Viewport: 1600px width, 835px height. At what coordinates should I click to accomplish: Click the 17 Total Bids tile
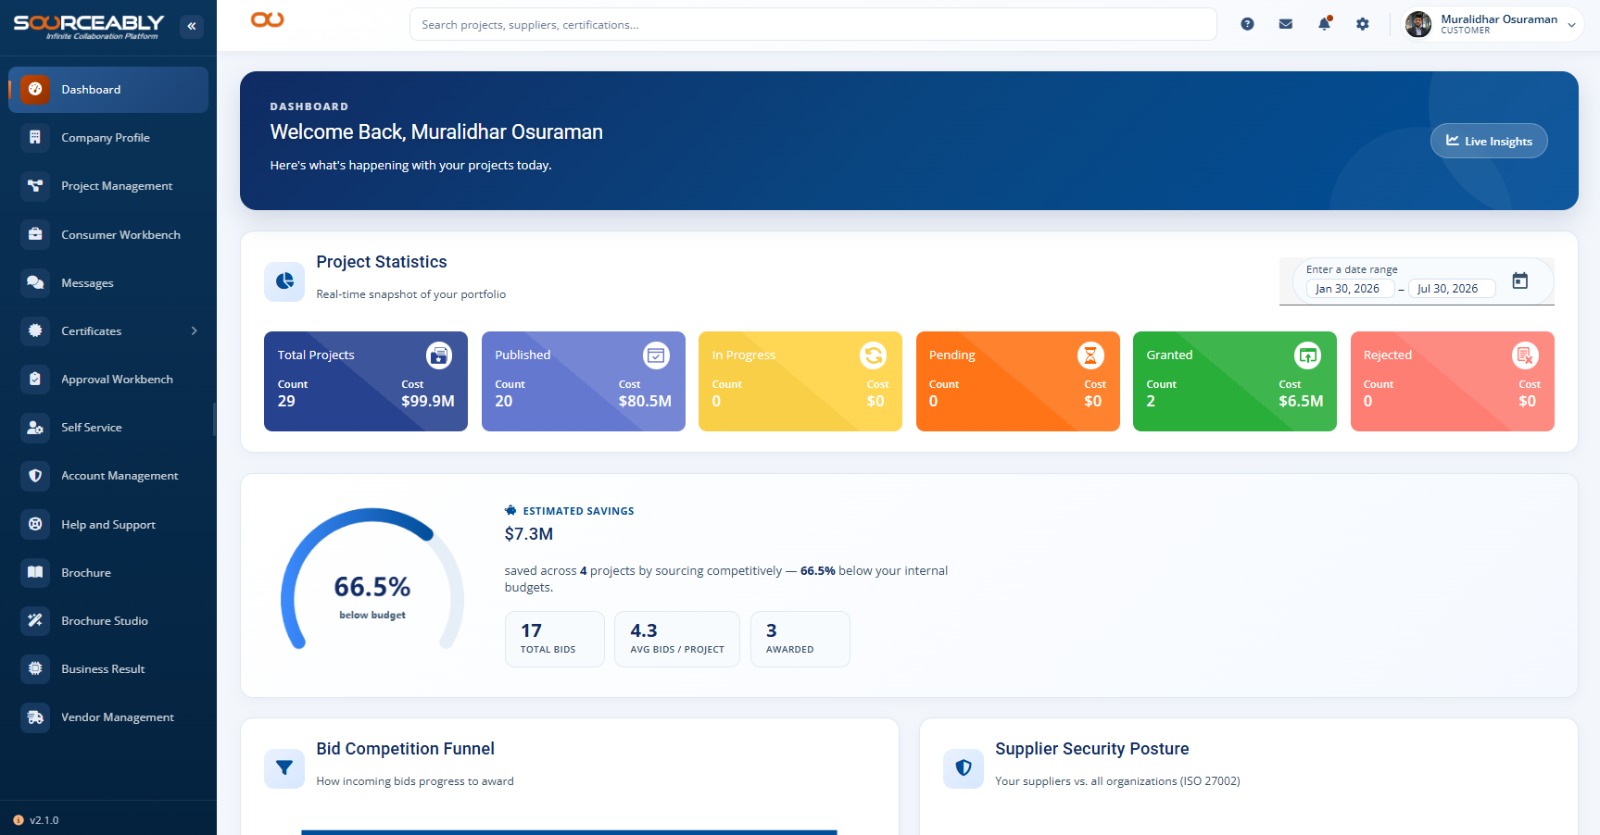pyautogui.click(x=555, y=639)
